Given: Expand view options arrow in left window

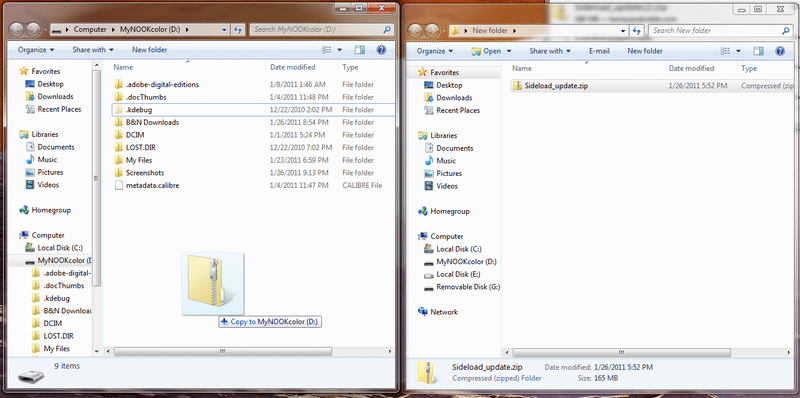Looking at the screenshot, I should (340, 50).
